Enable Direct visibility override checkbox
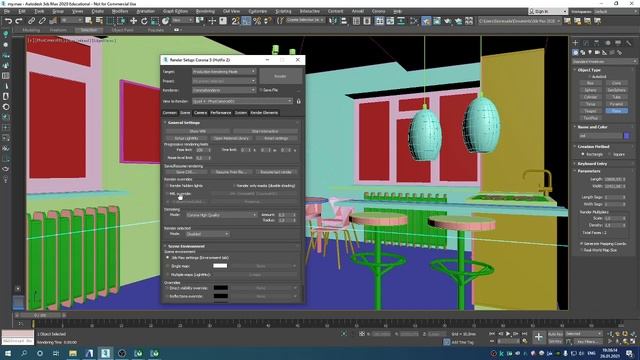This screenshot has height=360, width=640. (x=167, y=288)
